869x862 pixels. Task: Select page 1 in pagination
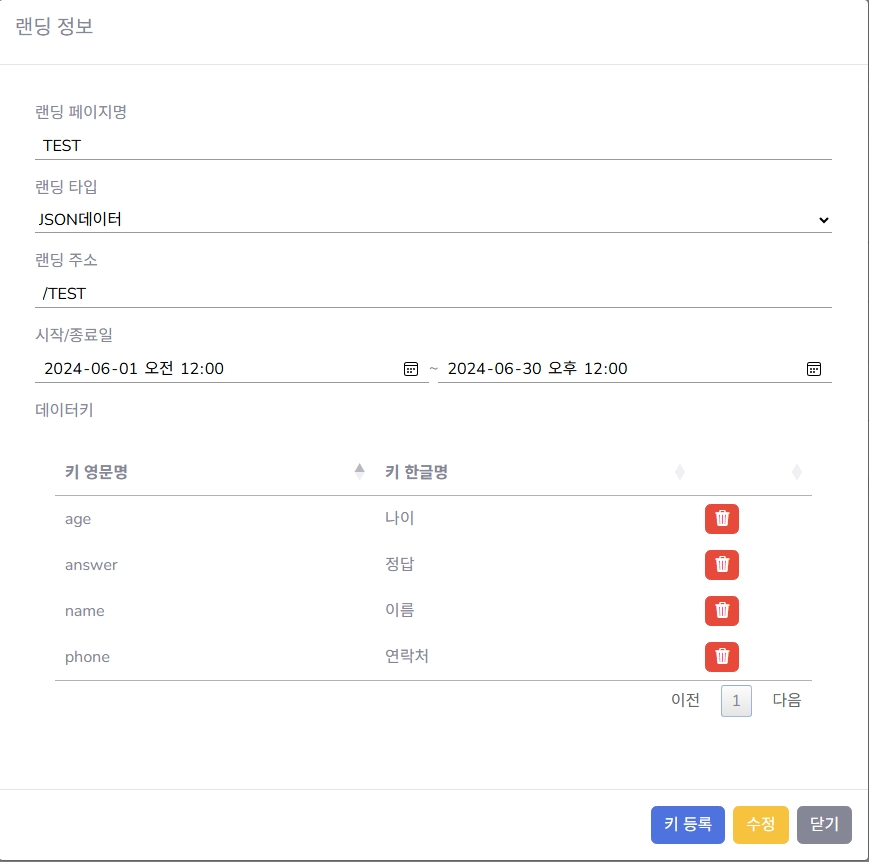click(736, 701)
